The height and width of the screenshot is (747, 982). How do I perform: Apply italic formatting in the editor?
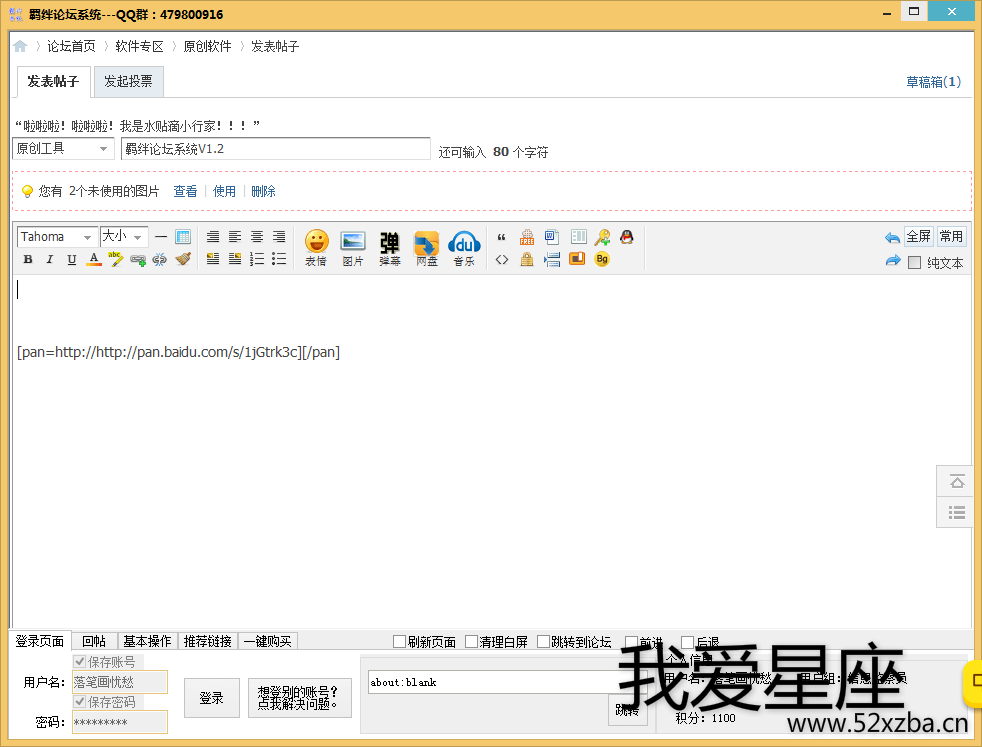click(x=50, y=260)
